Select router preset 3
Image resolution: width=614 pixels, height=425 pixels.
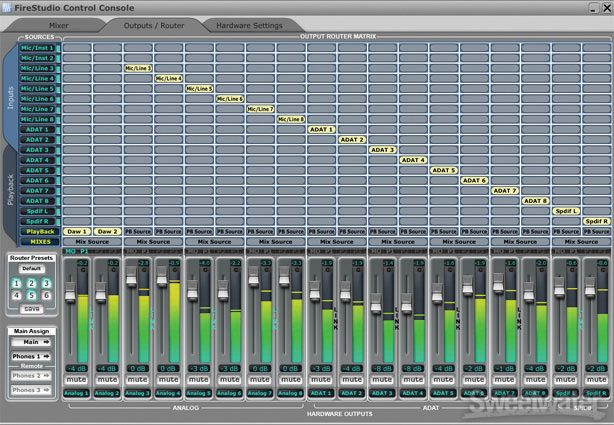pos(45,284)
